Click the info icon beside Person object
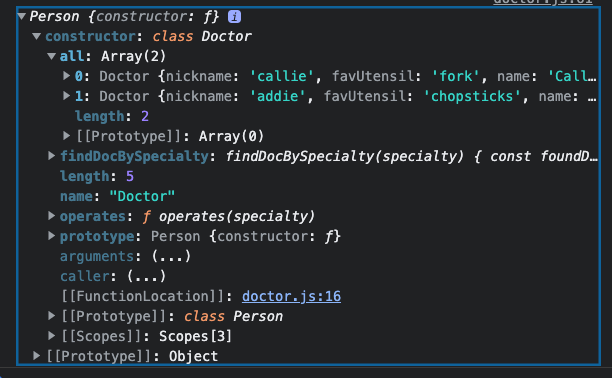Screen dimensions: 612x378 234,17
